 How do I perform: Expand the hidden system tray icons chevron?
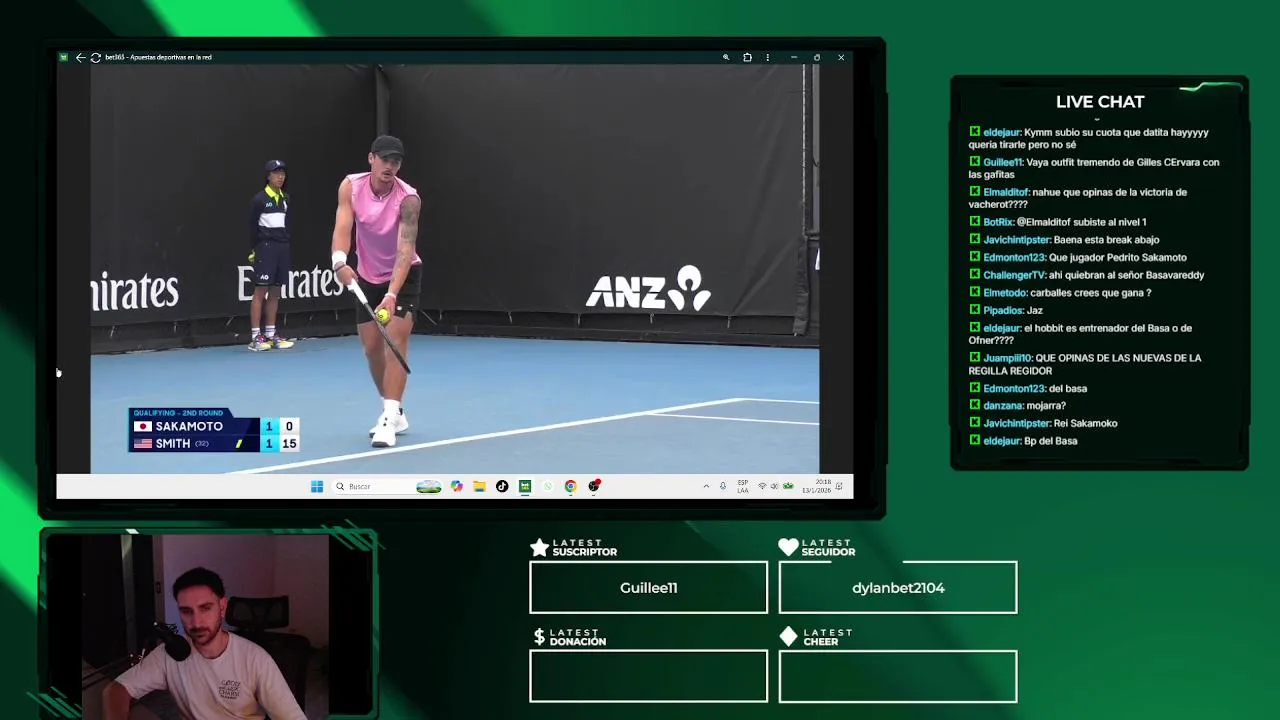706,486
